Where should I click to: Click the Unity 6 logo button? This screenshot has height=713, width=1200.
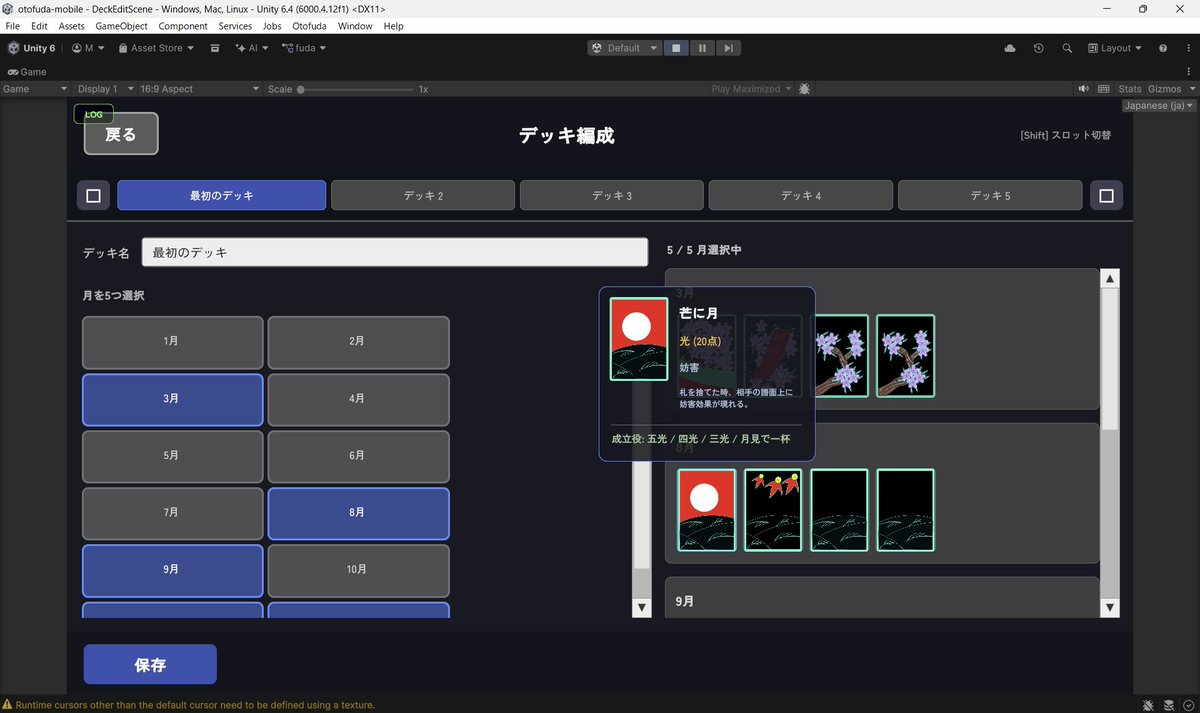coord(32,48)
